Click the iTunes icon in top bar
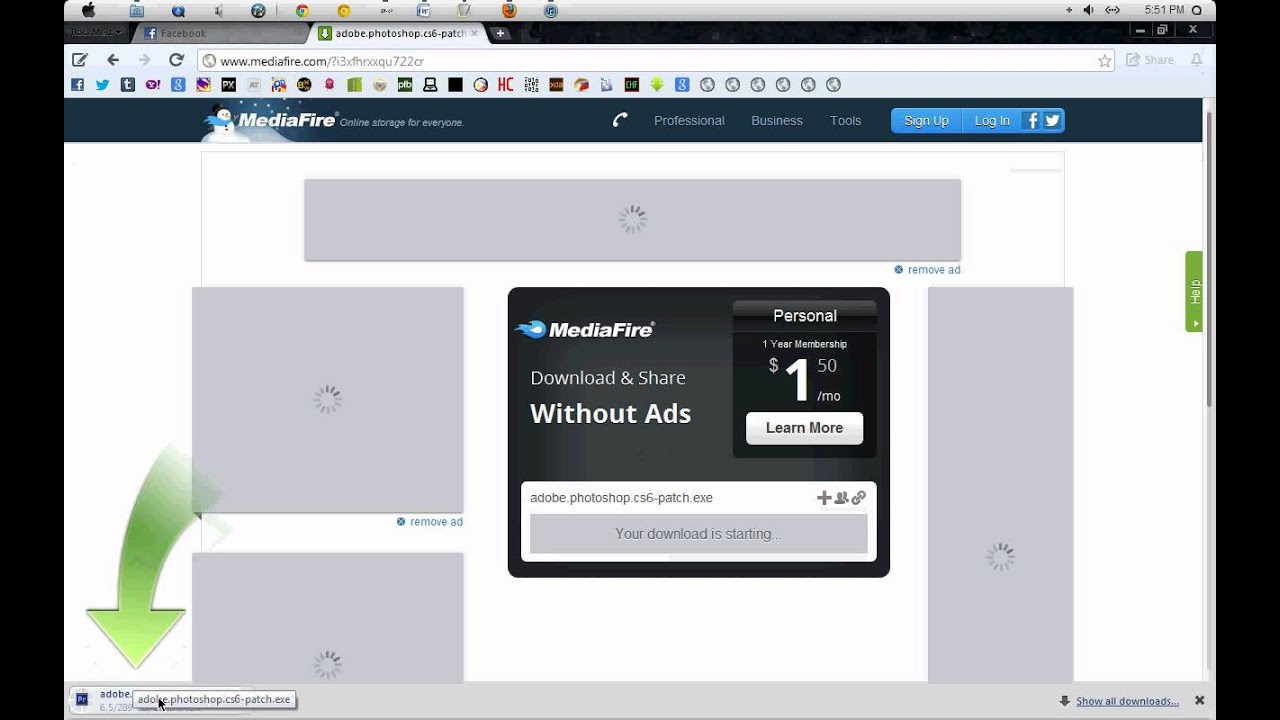The width and height of the screenshot is (1280, 720). (x=551, y=11)
